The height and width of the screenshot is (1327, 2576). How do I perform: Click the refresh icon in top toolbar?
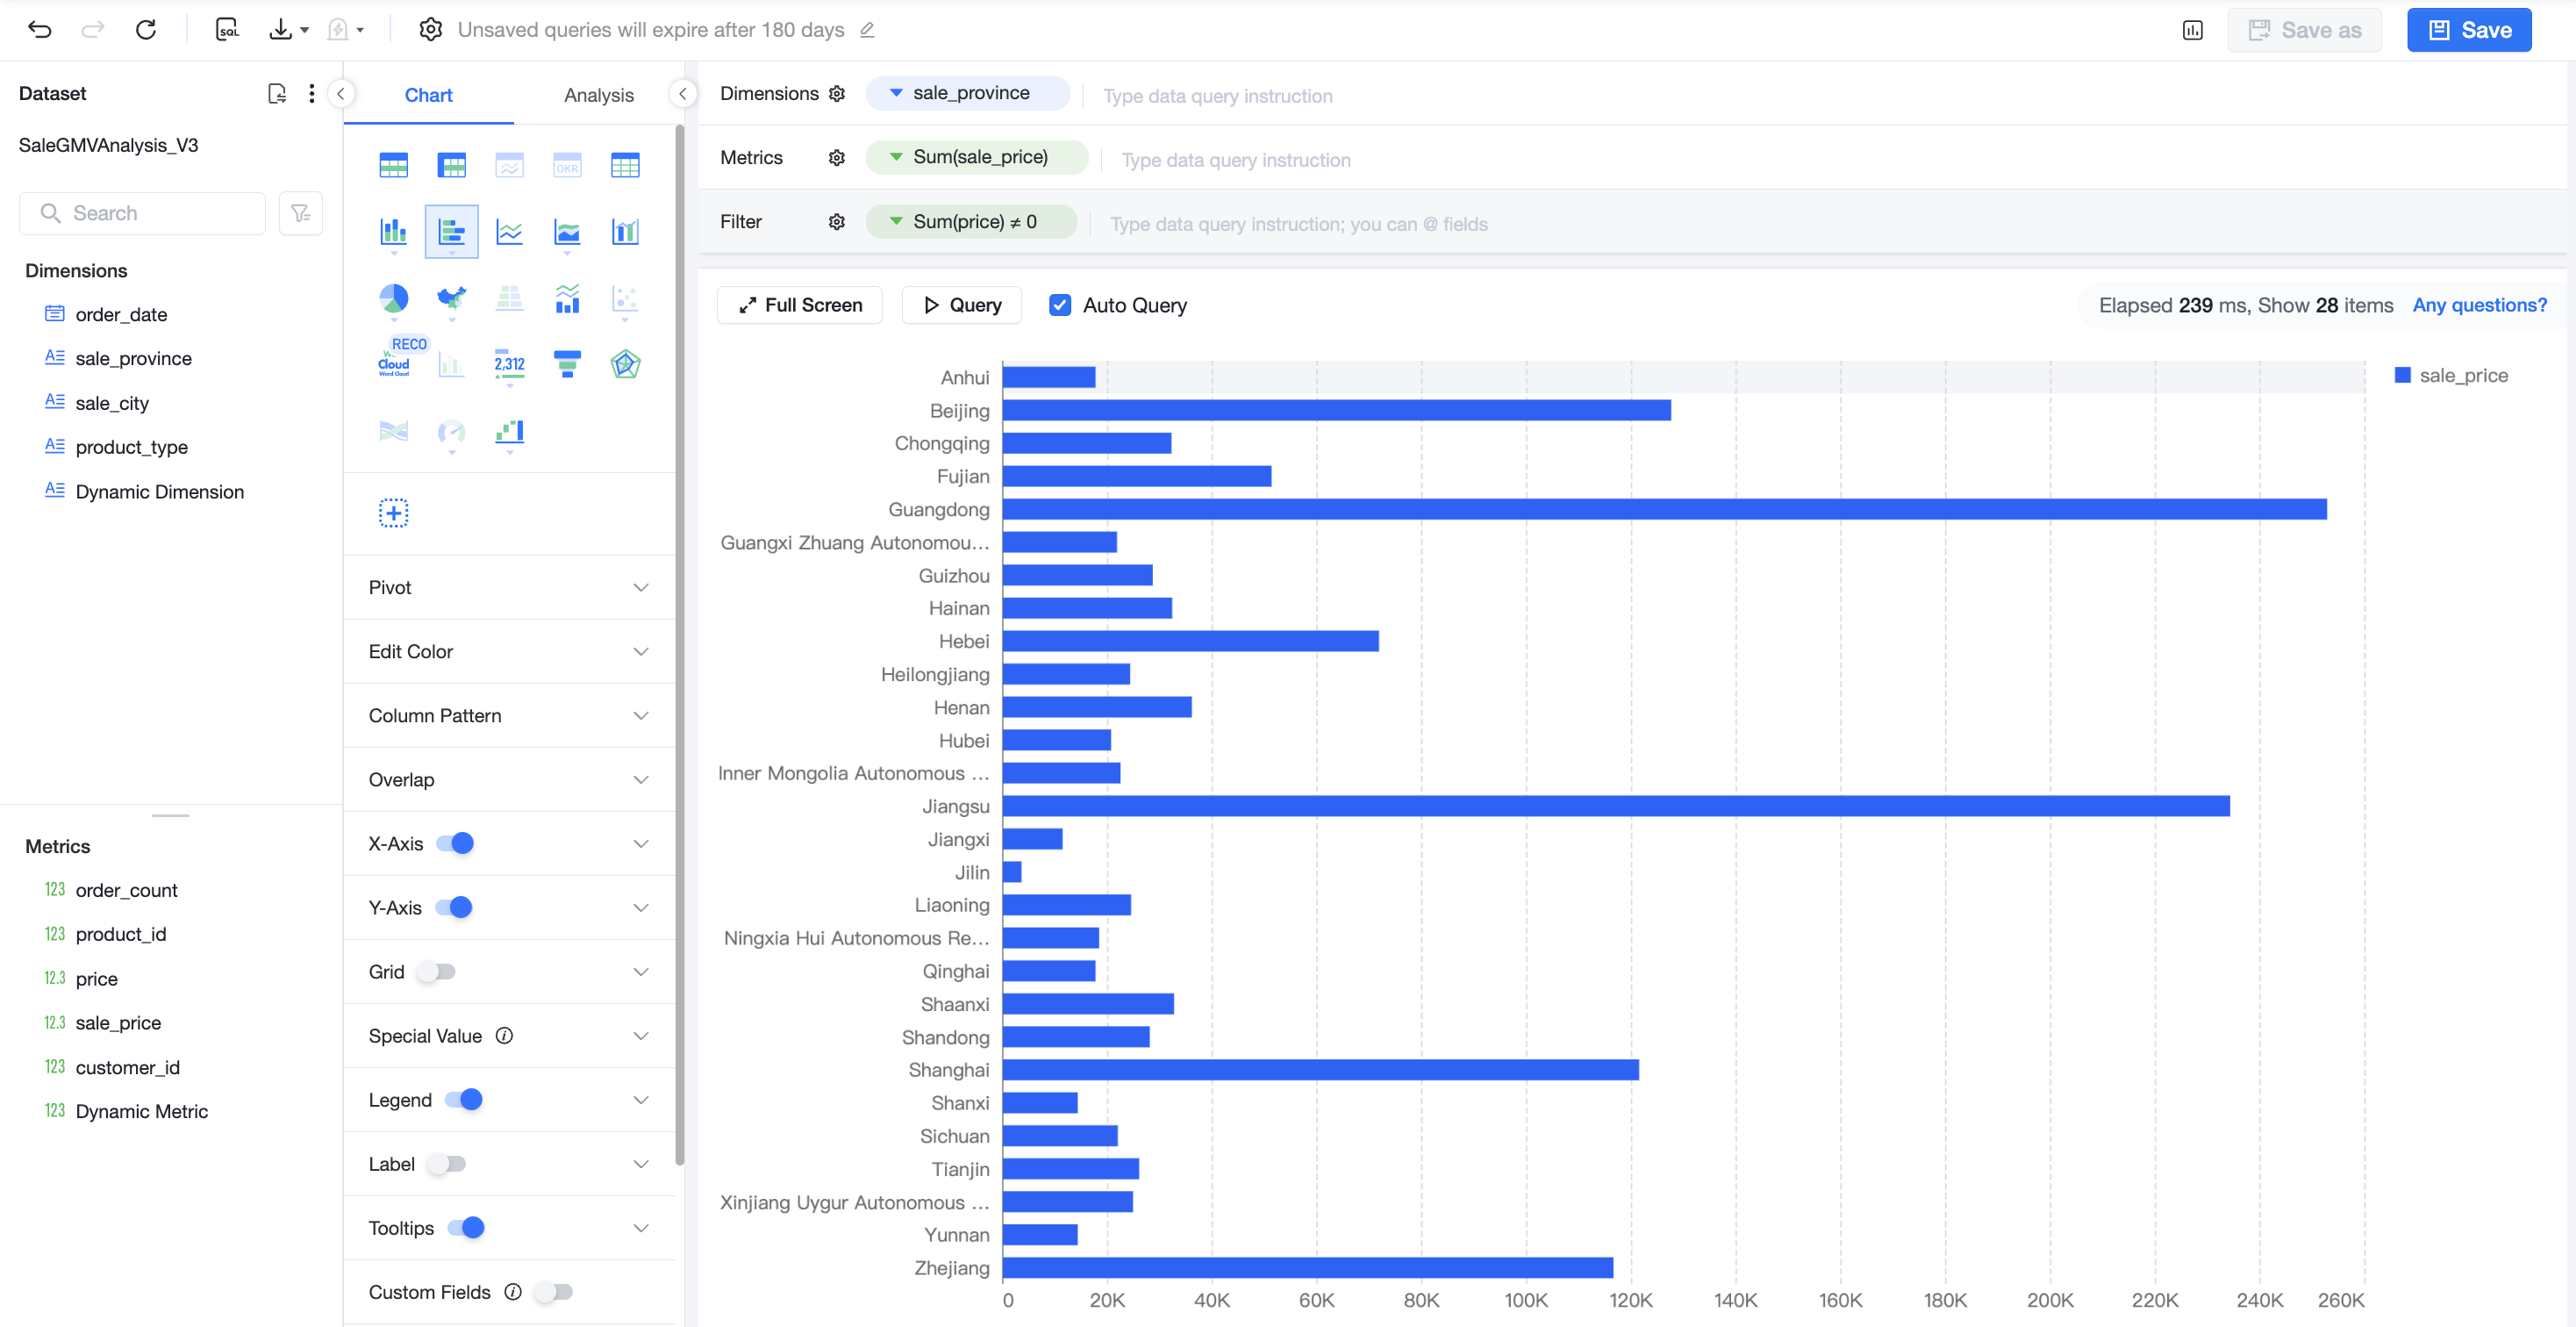[x=146, y=30]
